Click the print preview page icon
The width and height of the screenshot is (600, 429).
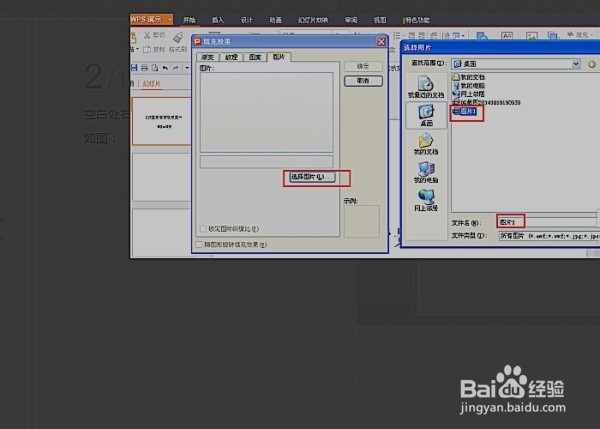(x=155, y=68)
